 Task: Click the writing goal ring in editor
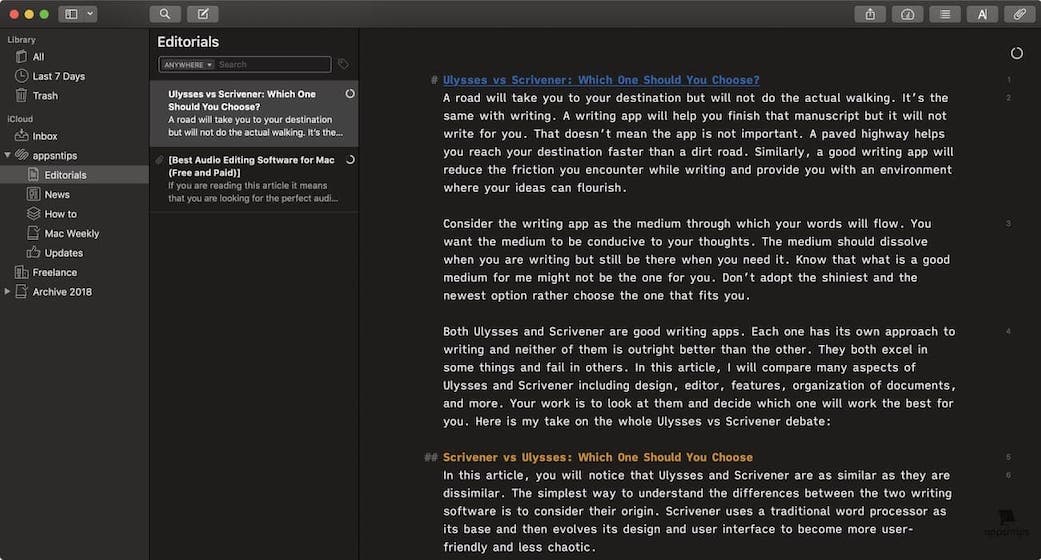tap(1017, 53)
